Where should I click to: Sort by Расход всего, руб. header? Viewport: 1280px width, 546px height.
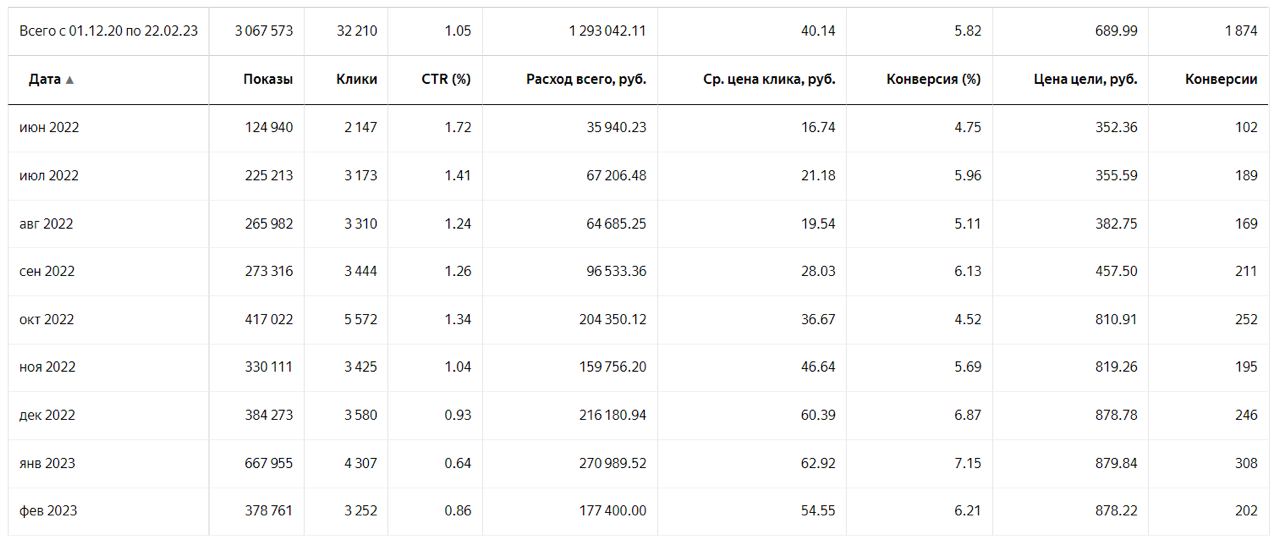click(586, 80)
